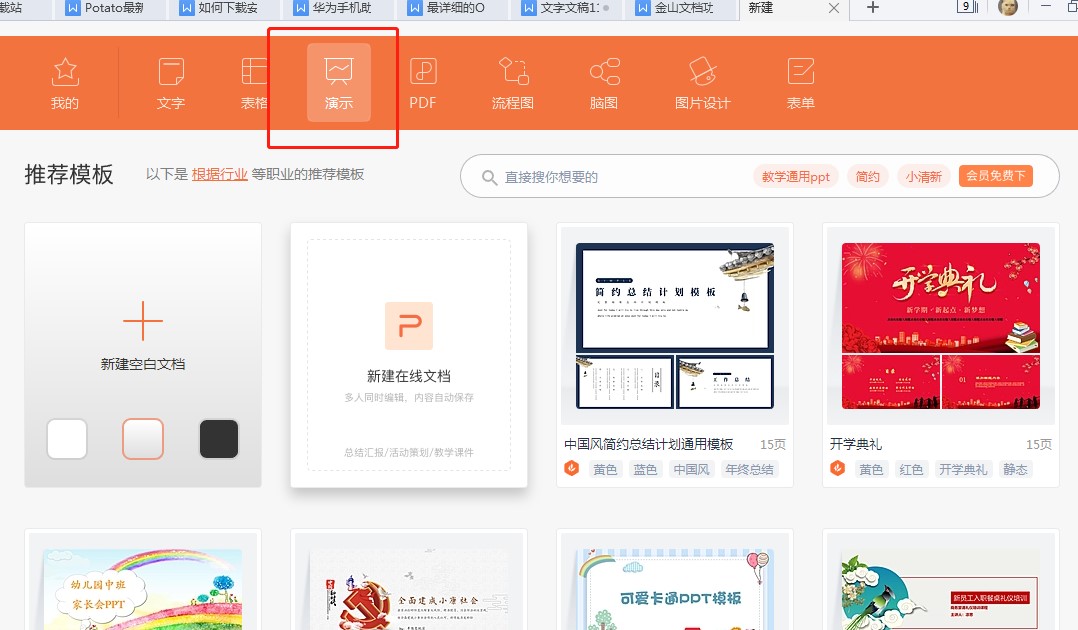Image resolution: width=1078 pixels, height=630 pixels.
Task: Click 黄色 tag under 开学典礼 template
Action: pos(871,469)
